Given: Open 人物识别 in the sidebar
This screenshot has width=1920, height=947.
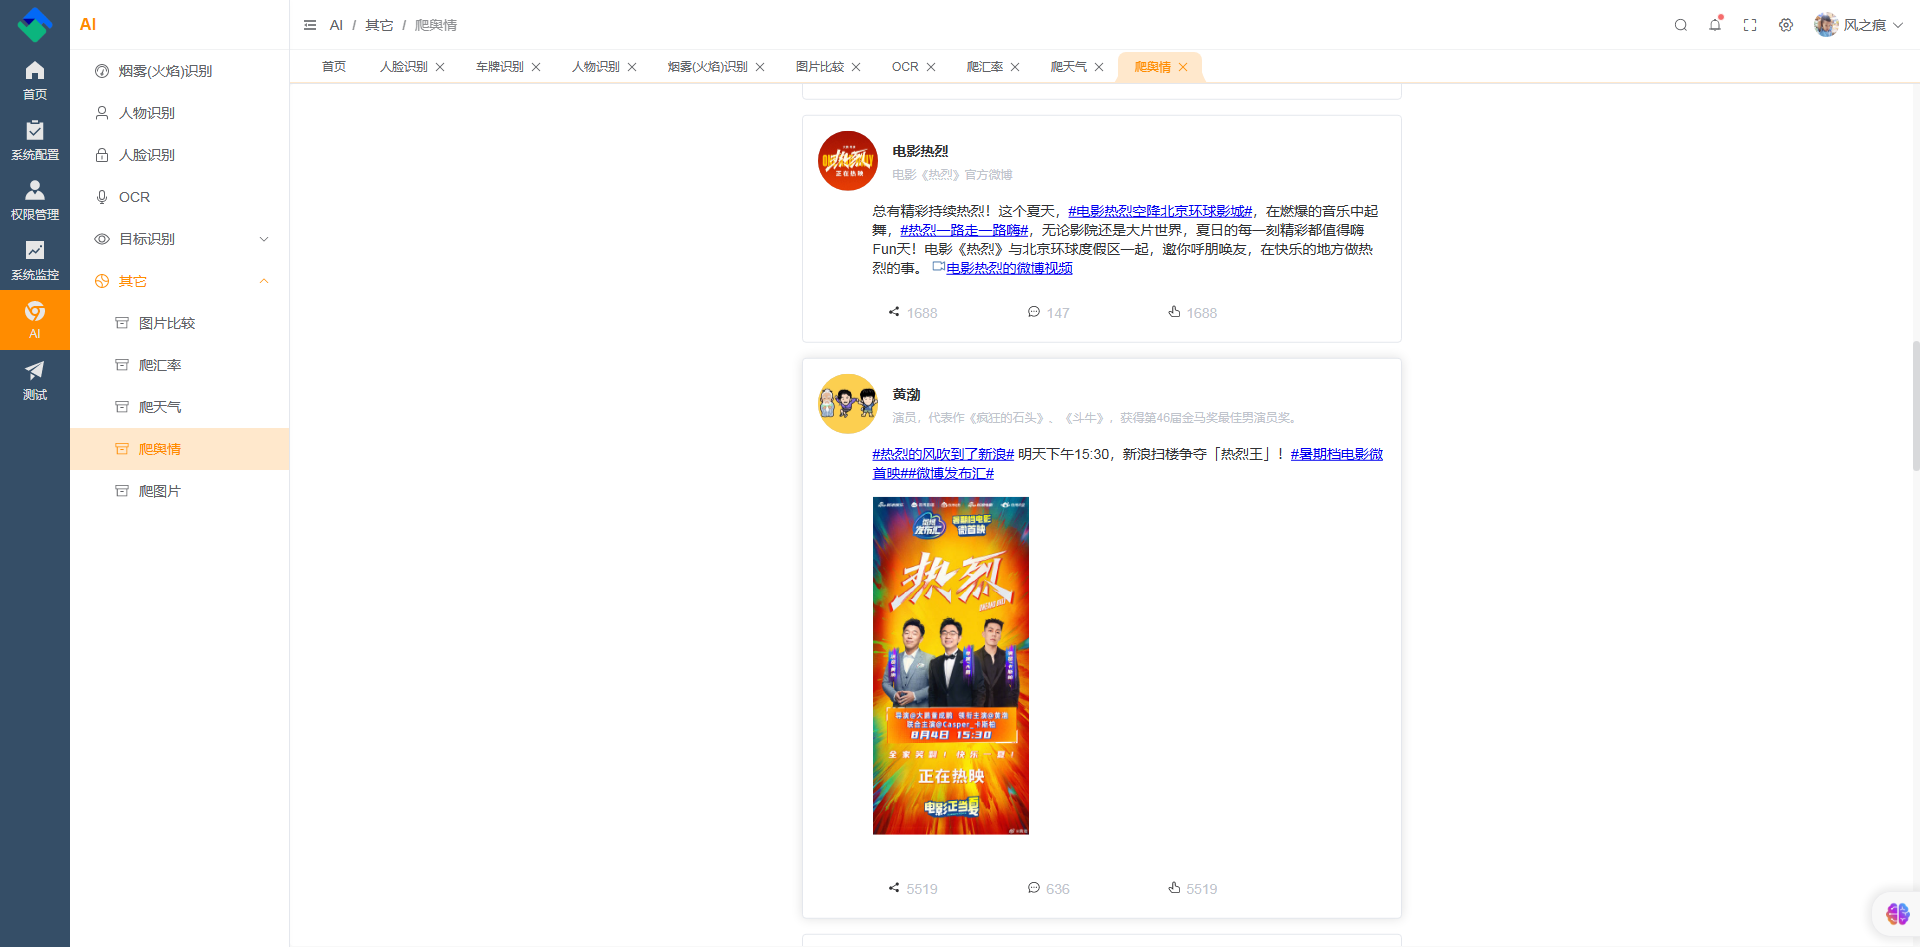Looking at the screenshot, I should (180, 113).
